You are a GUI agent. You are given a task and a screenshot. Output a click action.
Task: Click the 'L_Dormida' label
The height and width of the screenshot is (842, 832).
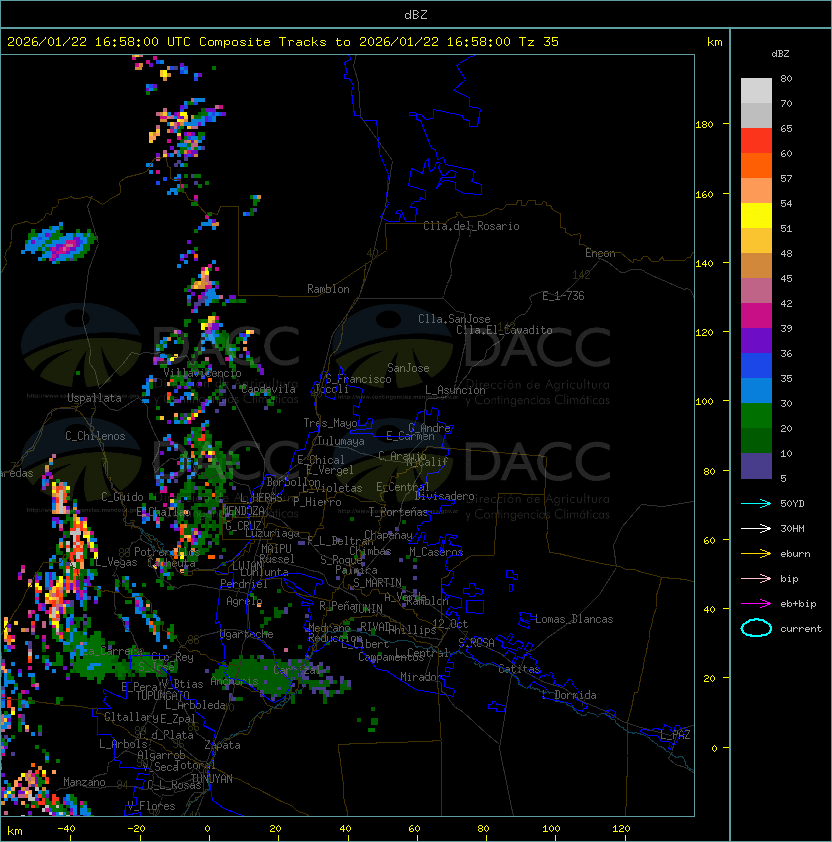[x=569, y=695]
